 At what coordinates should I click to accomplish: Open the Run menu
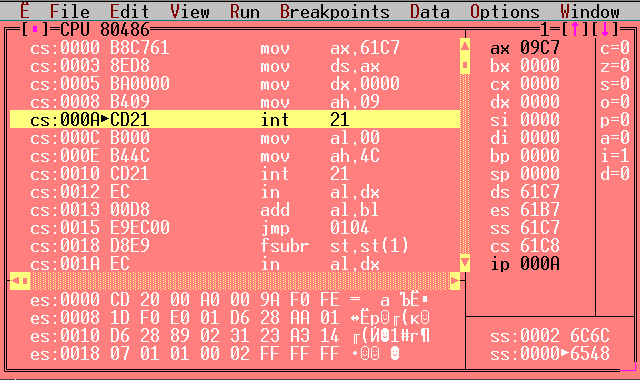point(245,11)
